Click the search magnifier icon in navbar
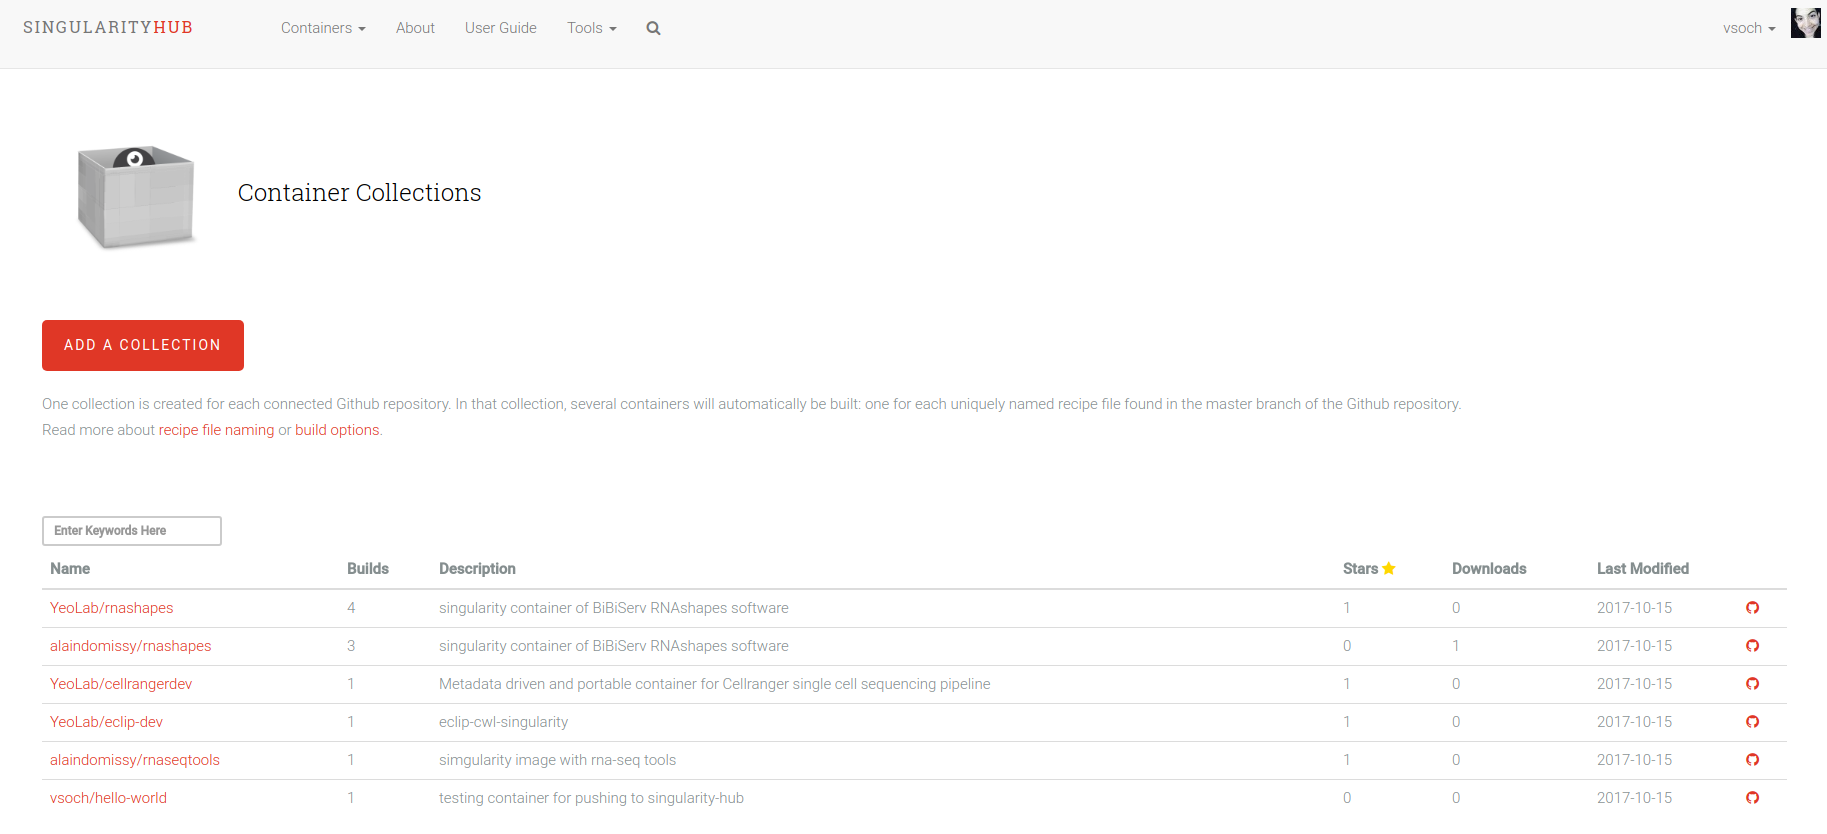 pos(653,28)
